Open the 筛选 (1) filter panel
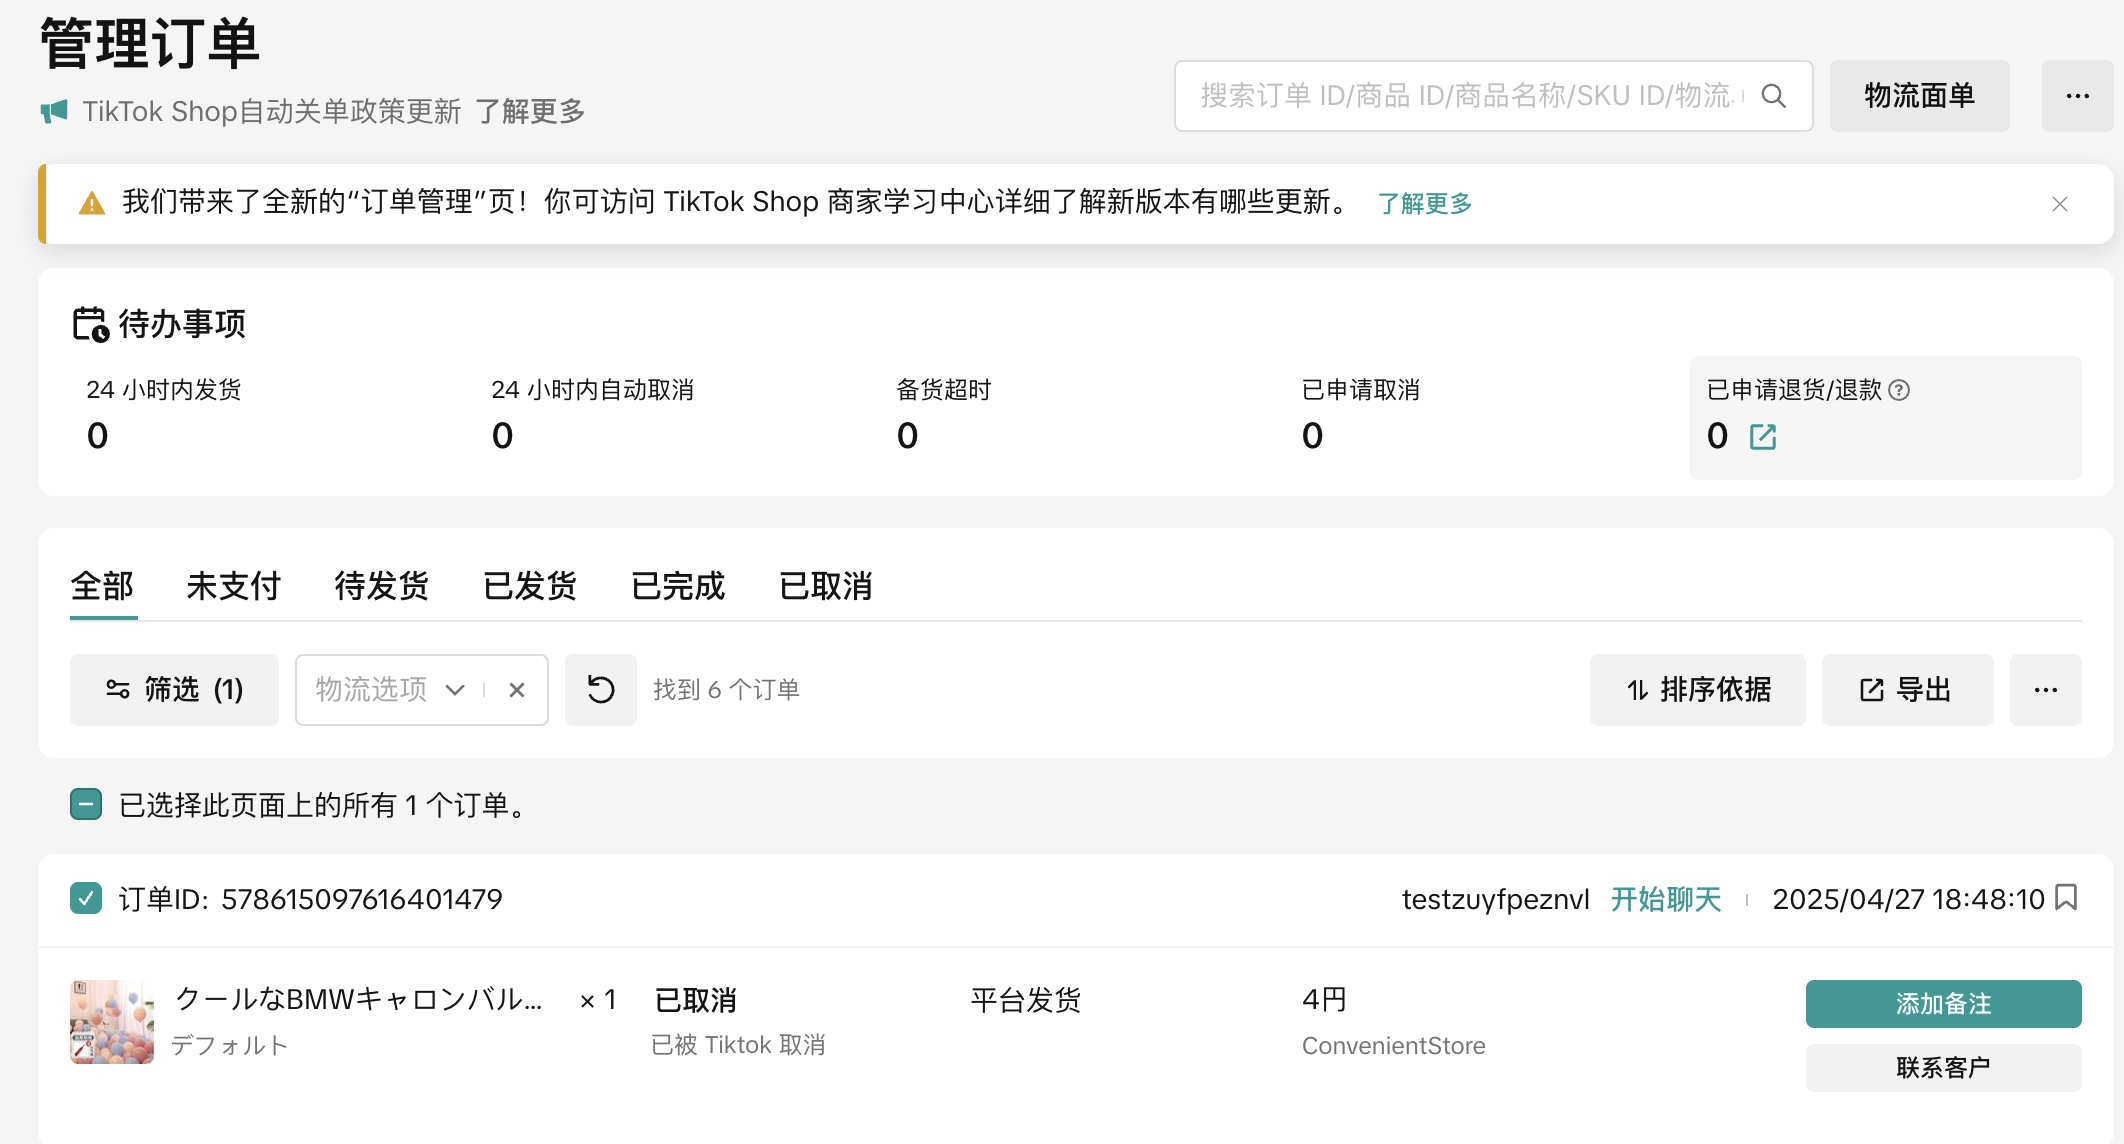 point(174,690)
